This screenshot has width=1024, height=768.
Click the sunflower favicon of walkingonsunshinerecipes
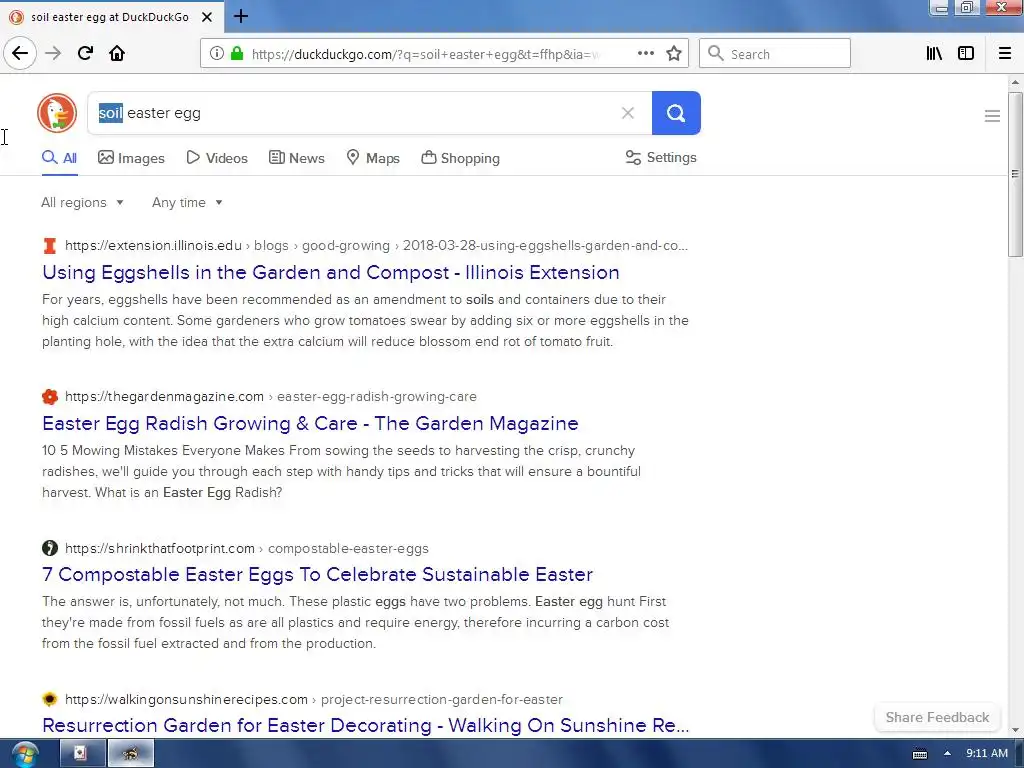[50, 699]
